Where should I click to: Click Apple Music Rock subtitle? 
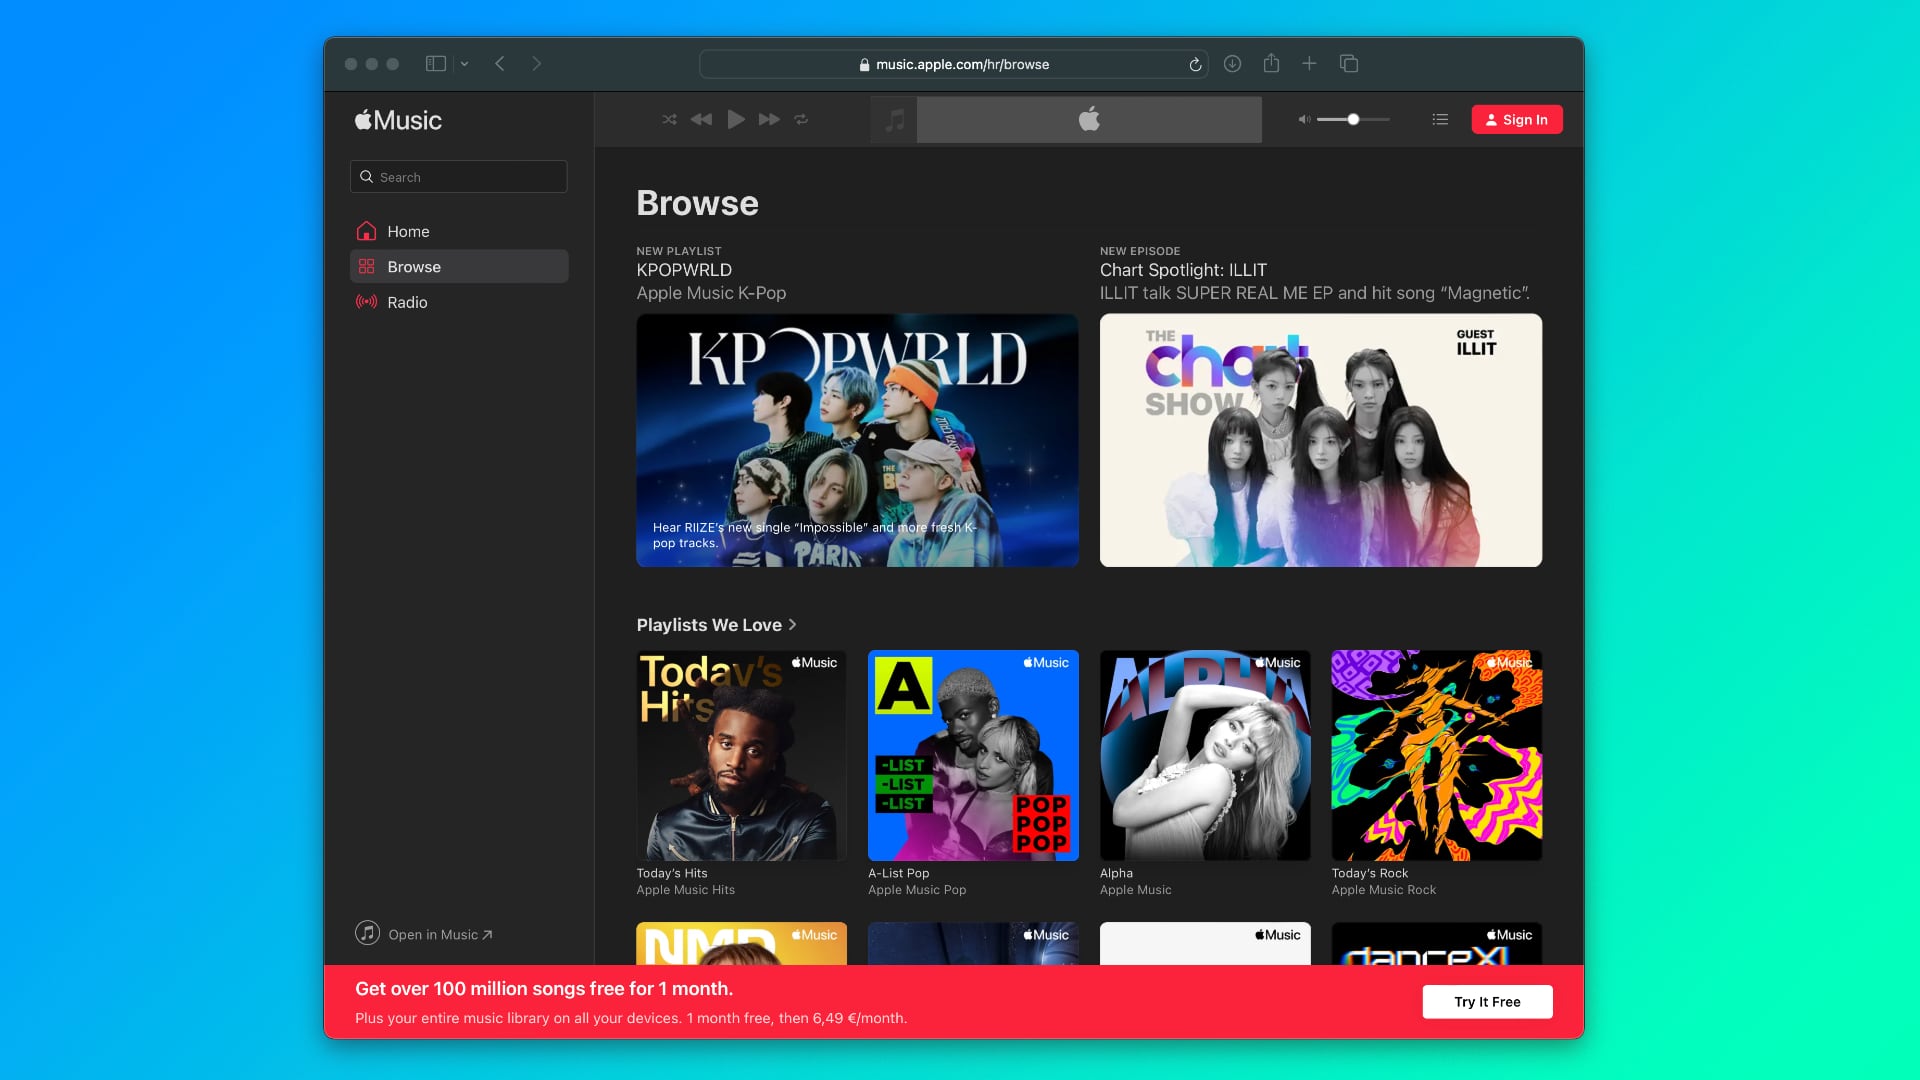pyautogui.click(x=1383, y=890)
